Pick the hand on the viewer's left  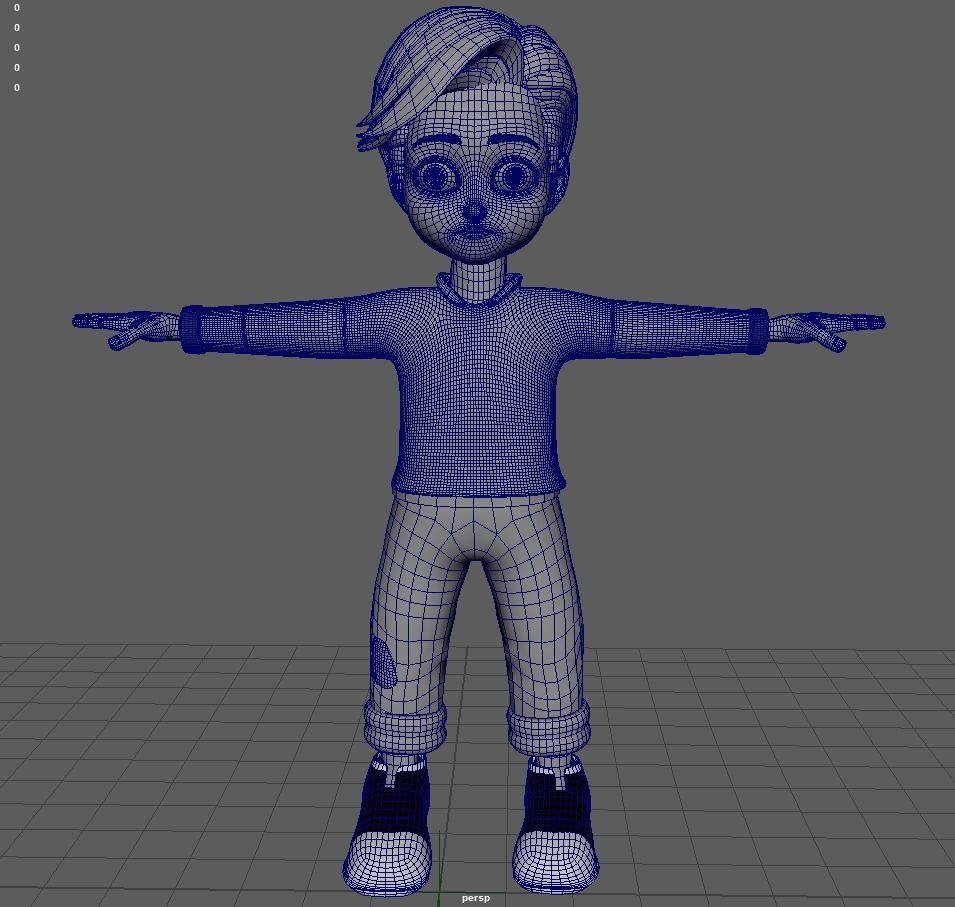(x=125, y=329)
